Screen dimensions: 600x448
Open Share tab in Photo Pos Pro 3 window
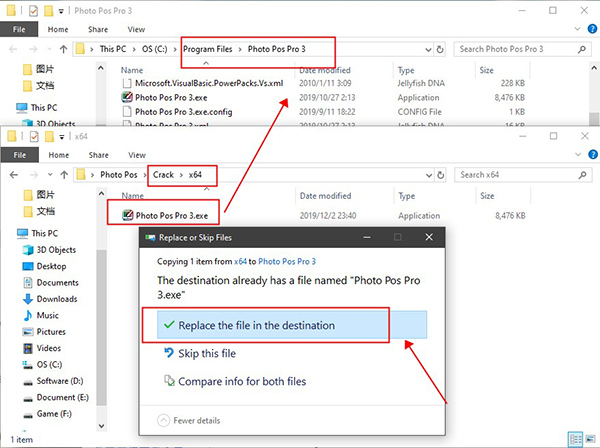[98, 29]
